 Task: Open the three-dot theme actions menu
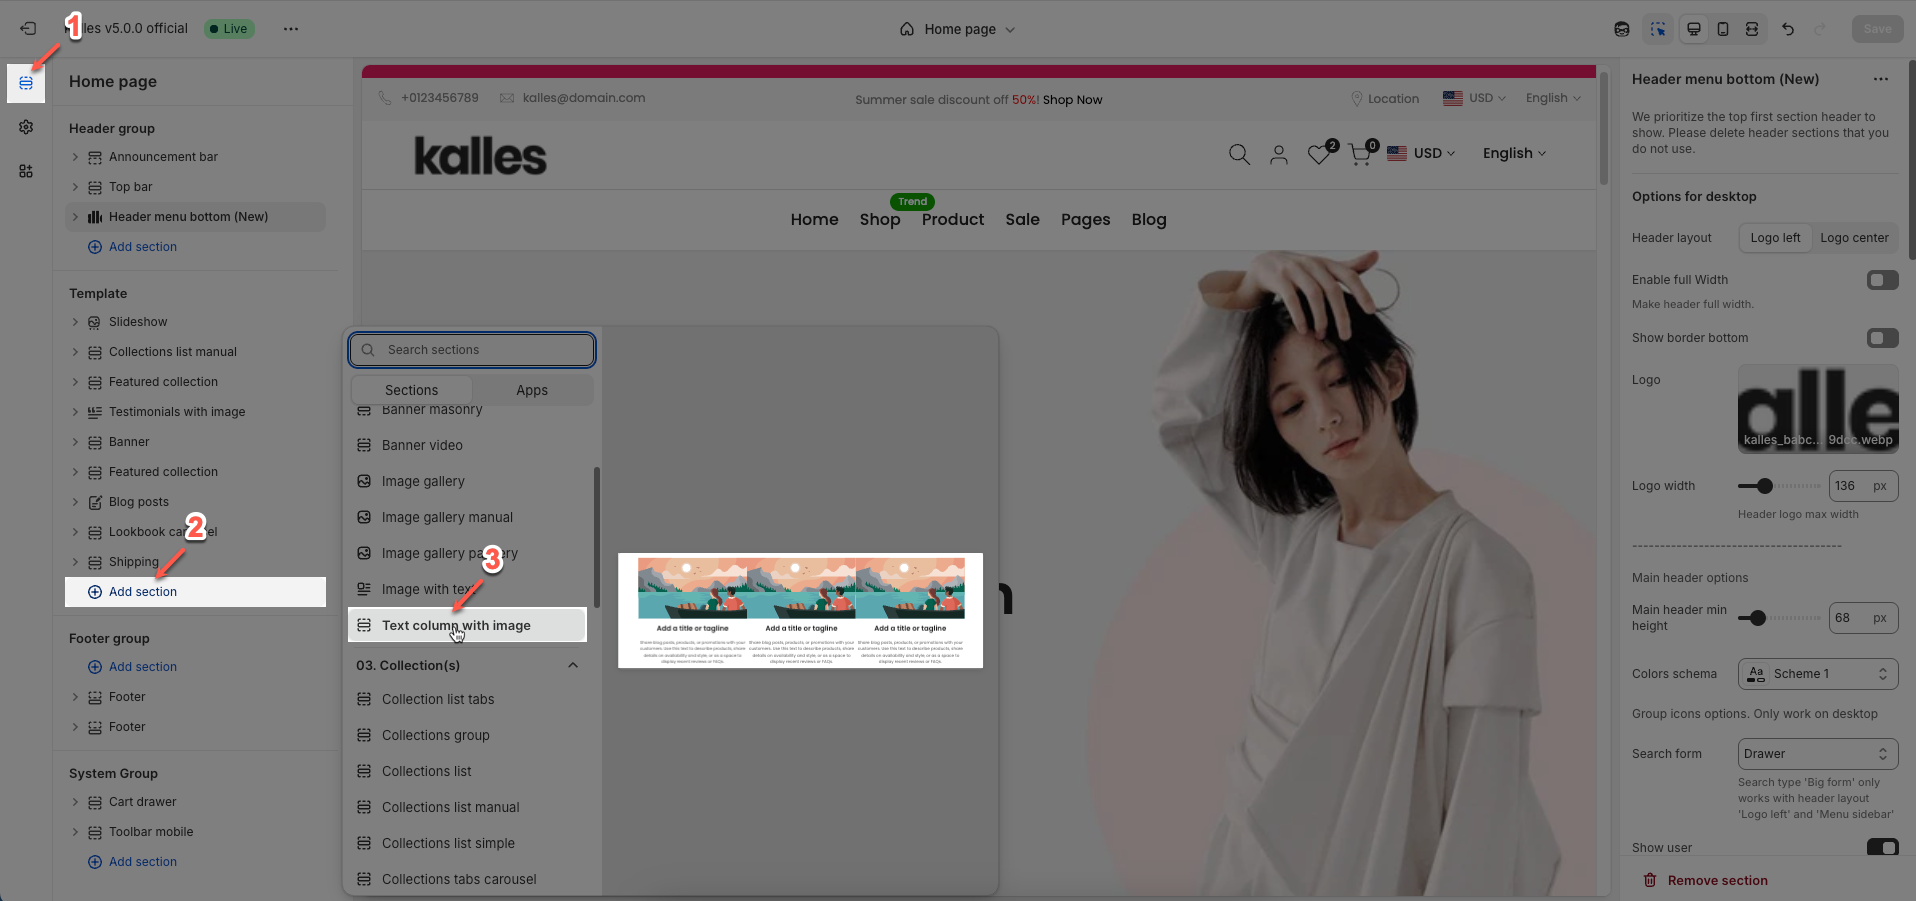tap(291, 29)
